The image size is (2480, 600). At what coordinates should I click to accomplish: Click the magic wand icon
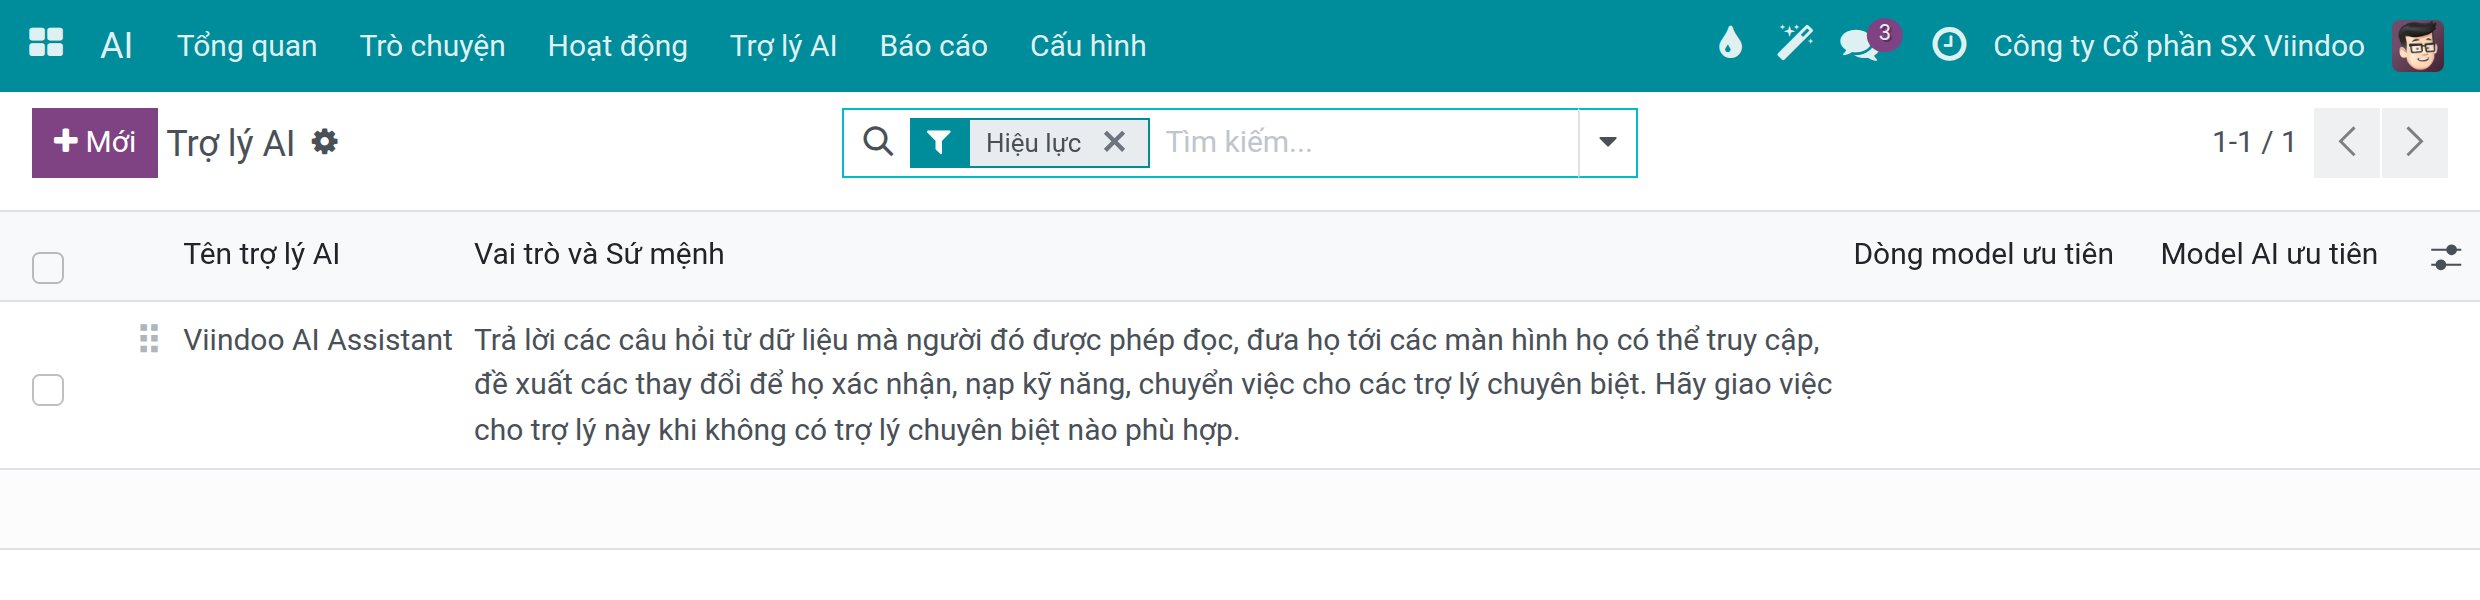1795,44
